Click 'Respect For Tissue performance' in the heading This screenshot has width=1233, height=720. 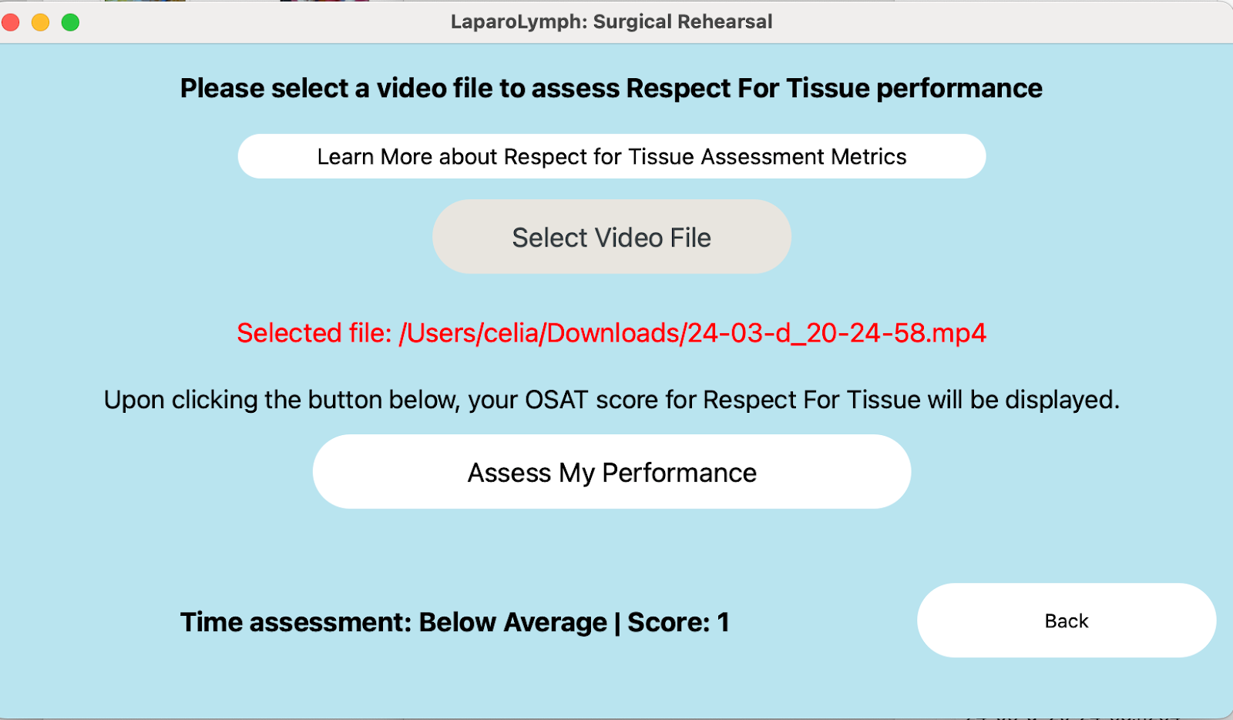[x=834, y=88]
